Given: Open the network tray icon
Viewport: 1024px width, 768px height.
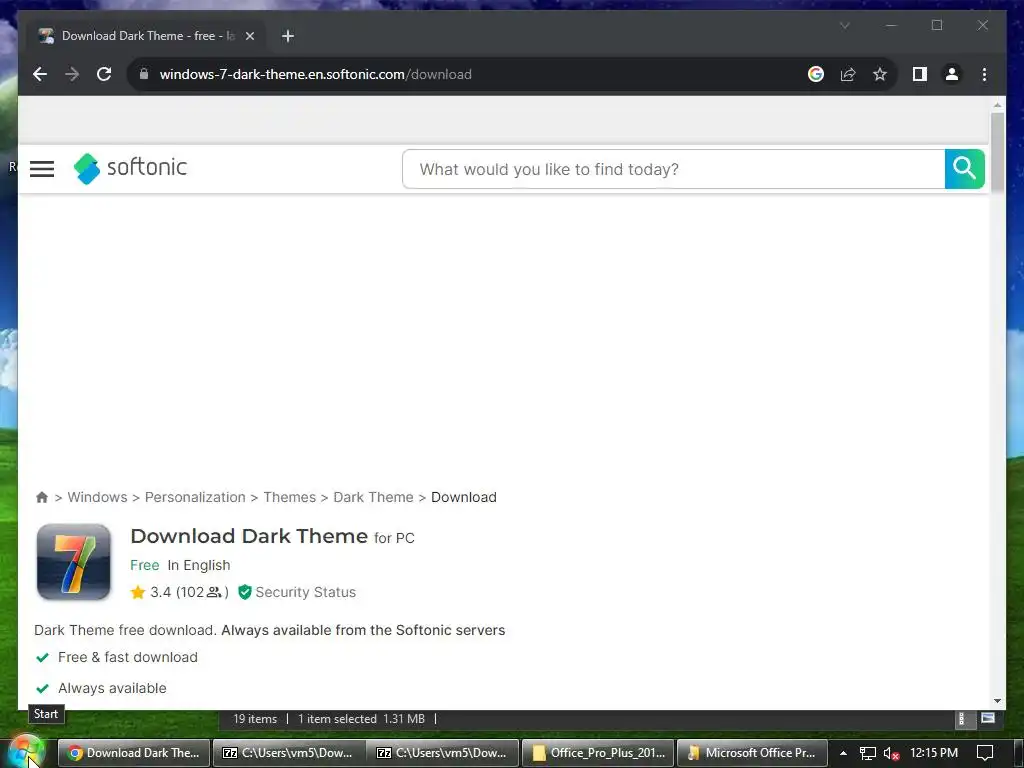Looking at the screenshot, I should (x=867, y=754).
